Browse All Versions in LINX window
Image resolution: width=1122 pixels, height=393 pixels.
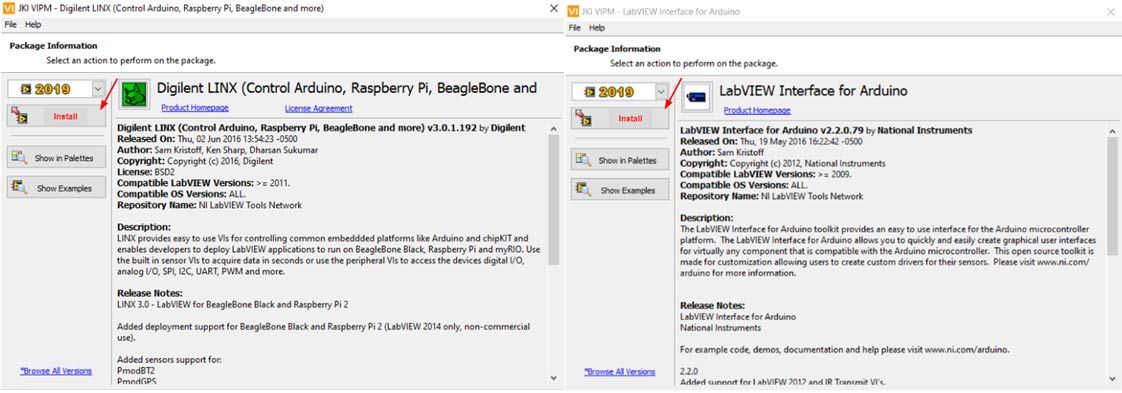tap(56, 371)
